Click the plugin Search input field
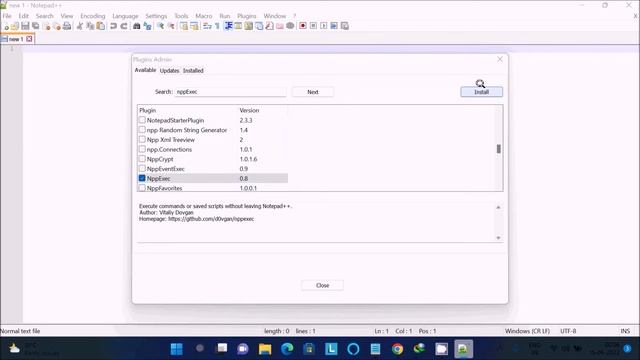Image resolution: width=640 pixels, height=360 pixels. point(231,92)
